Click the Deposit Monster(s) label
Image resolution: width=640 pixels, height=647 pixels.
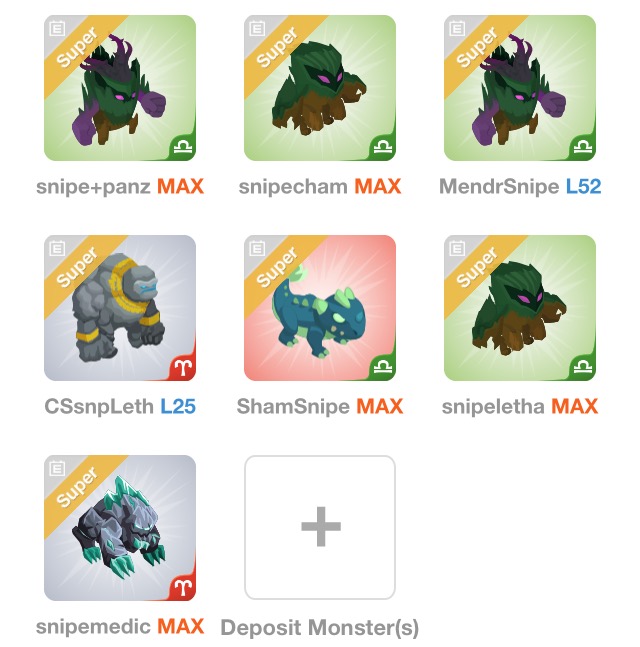tap(320, 628)
